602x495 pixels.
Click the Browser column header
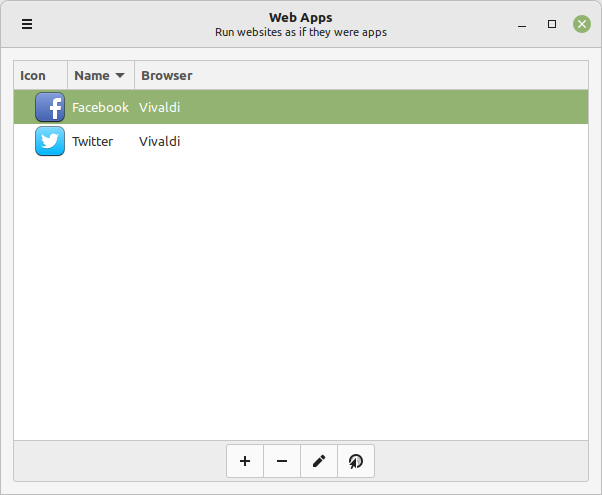point(167,75)
